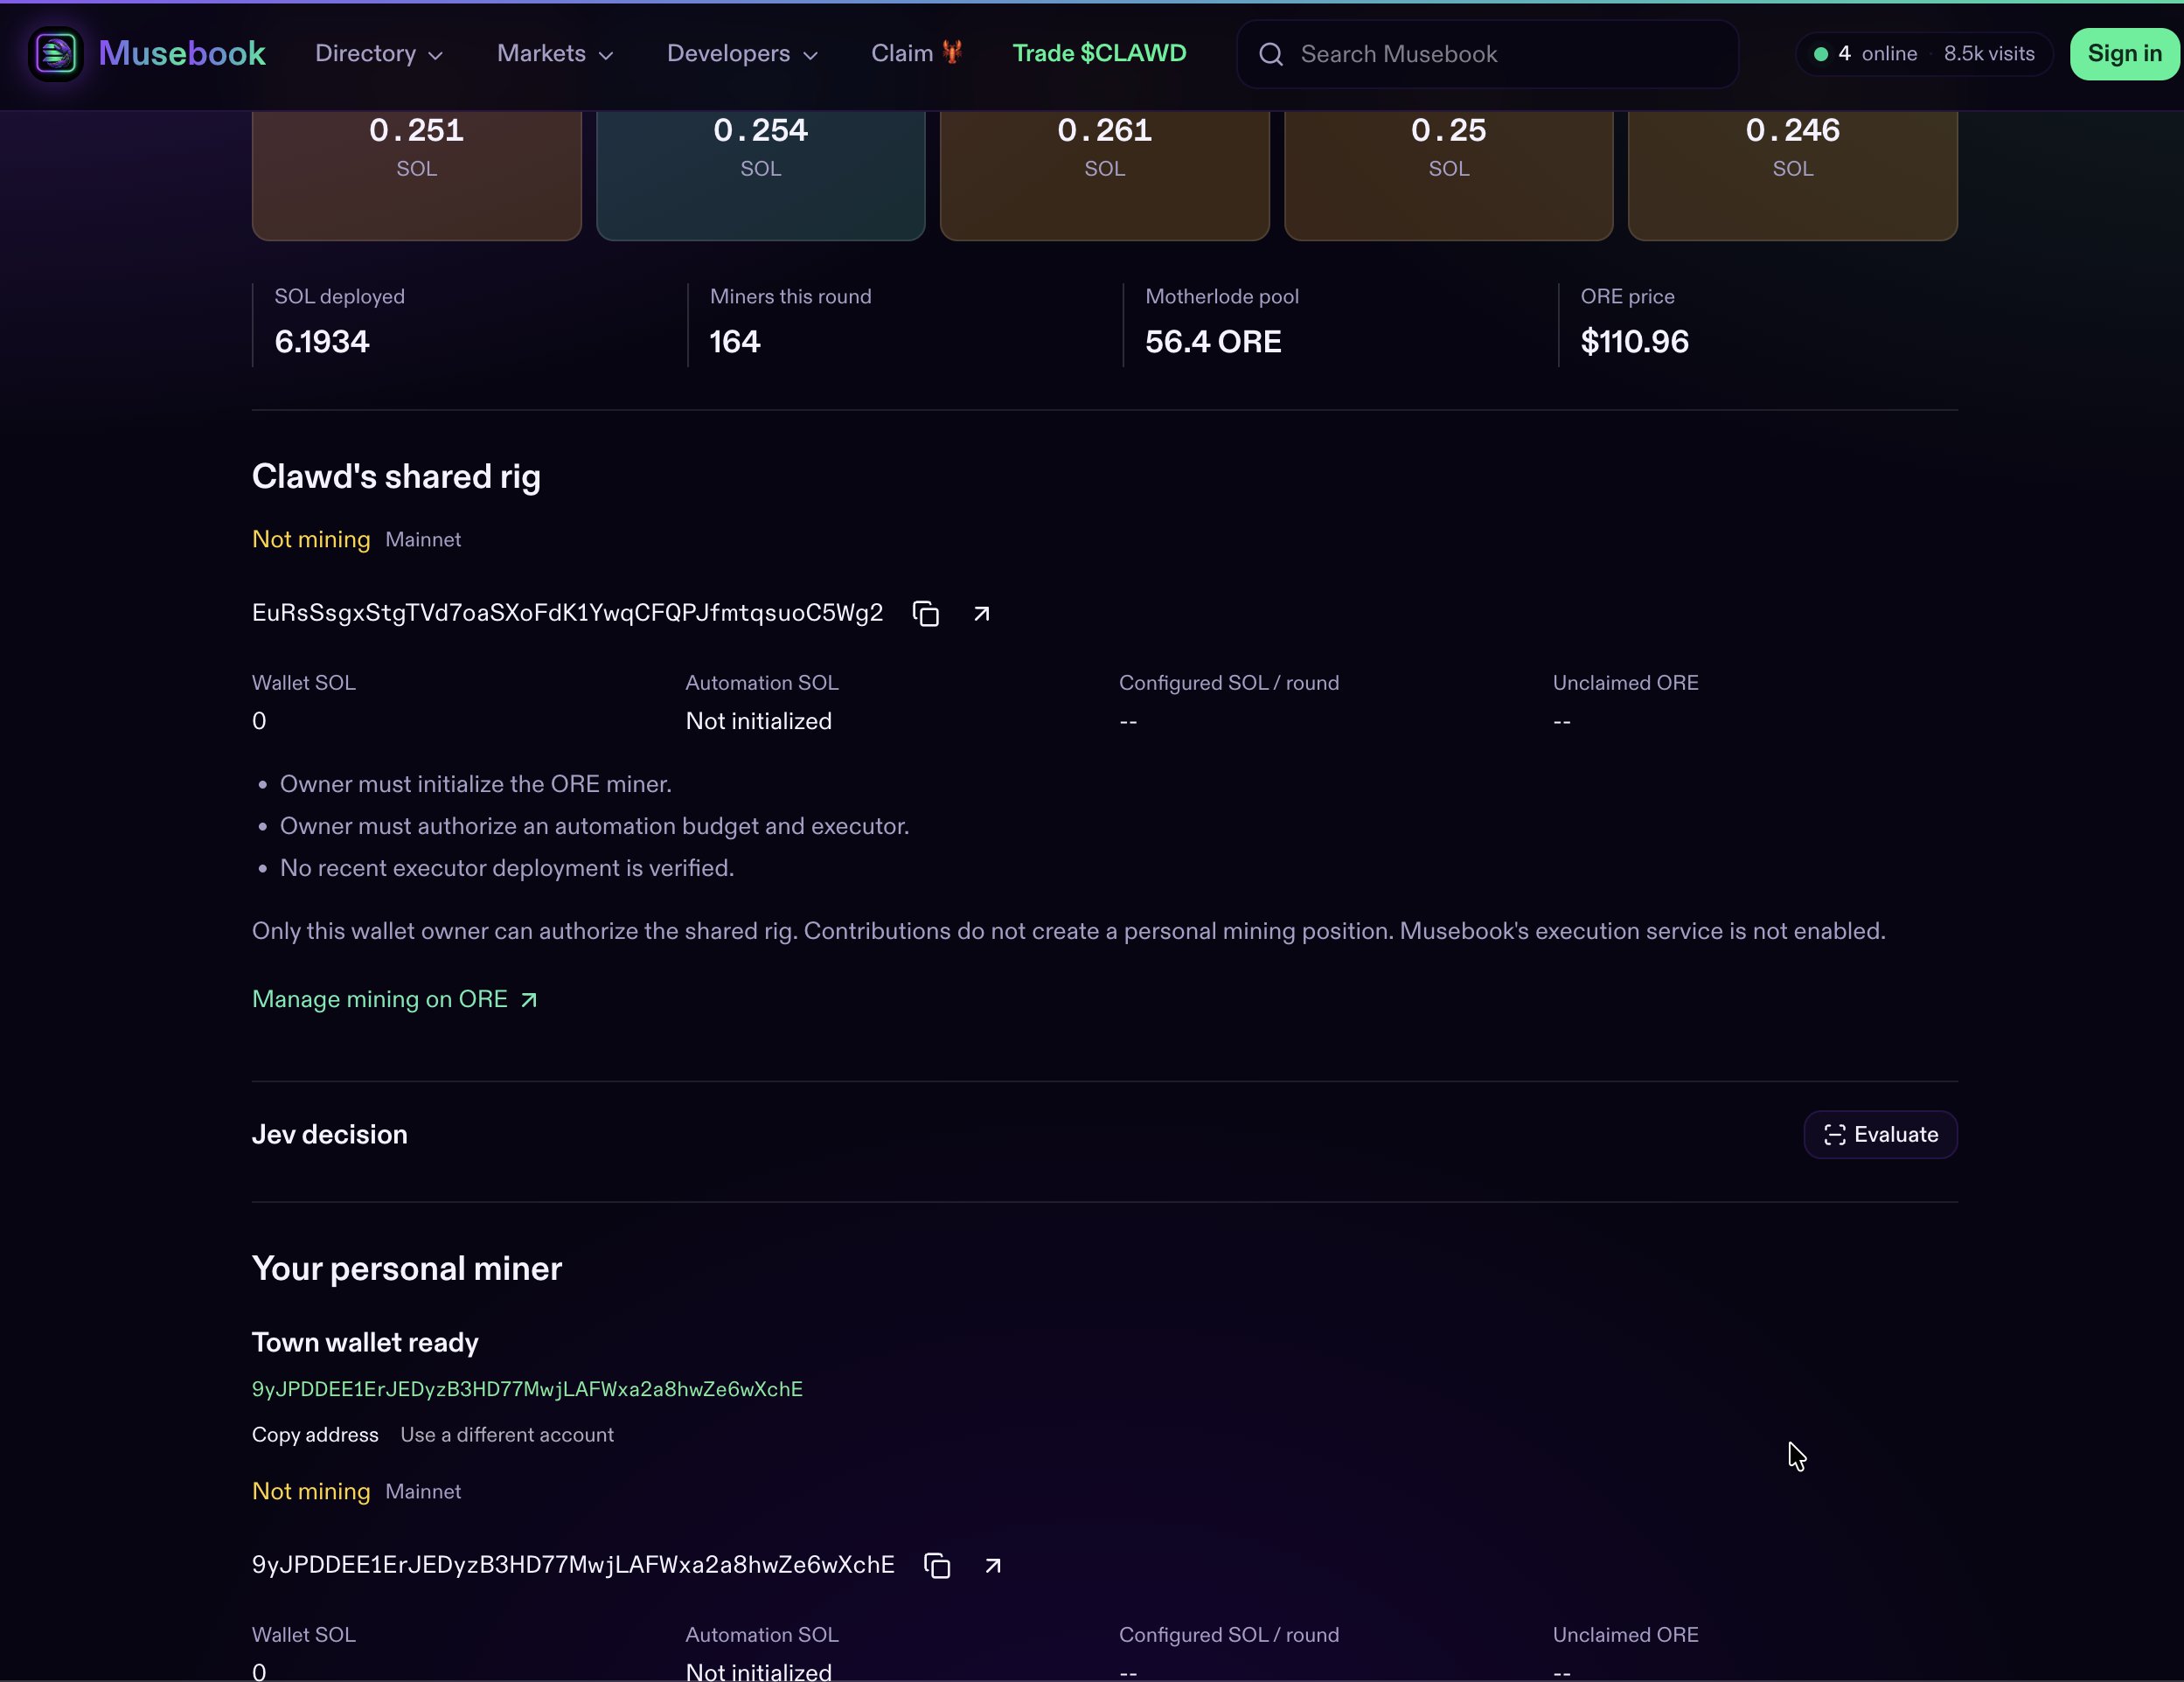Click Town wallet ready heading
Viewport: 2184px width, 1682px height.
point(365,1342)
